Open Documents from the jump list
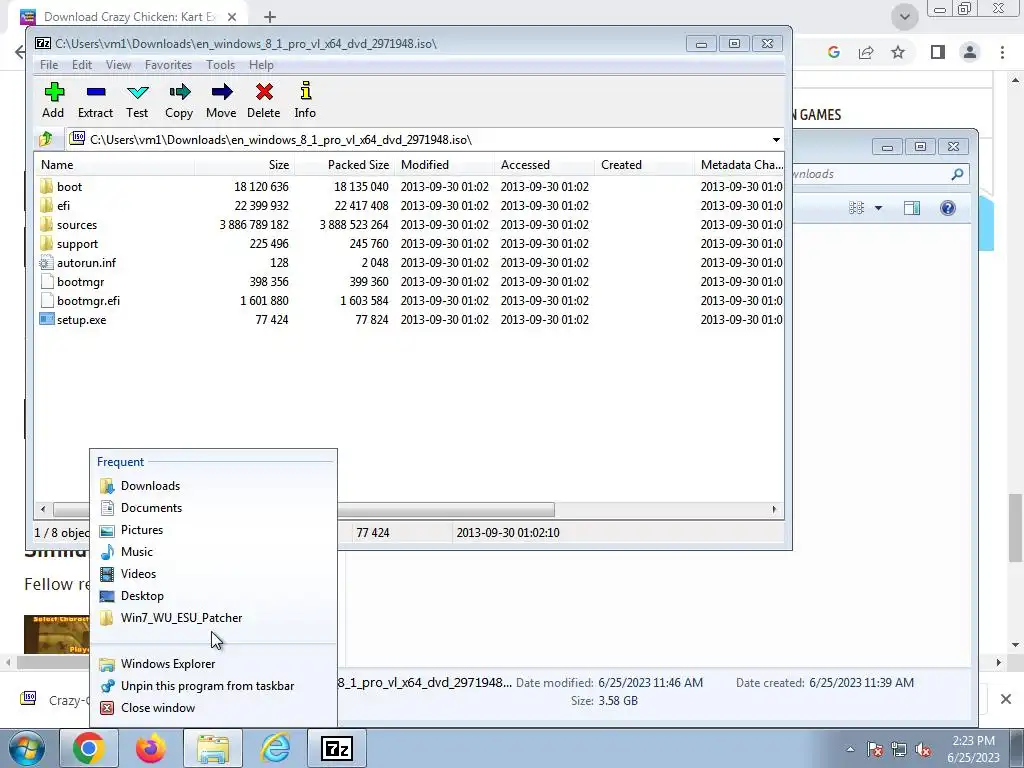This screenshot has width=1024, height=768. (214, 508)
